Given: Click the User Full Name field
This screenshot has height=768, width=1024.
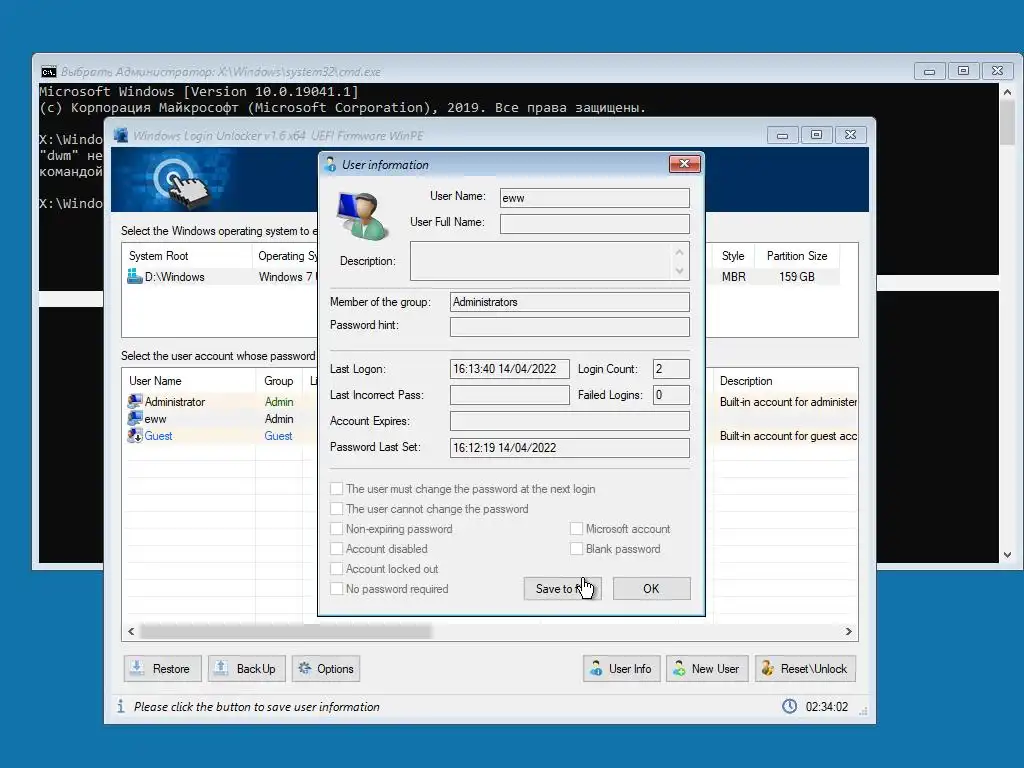Looking at the screenshot, I should click(594, 223).
